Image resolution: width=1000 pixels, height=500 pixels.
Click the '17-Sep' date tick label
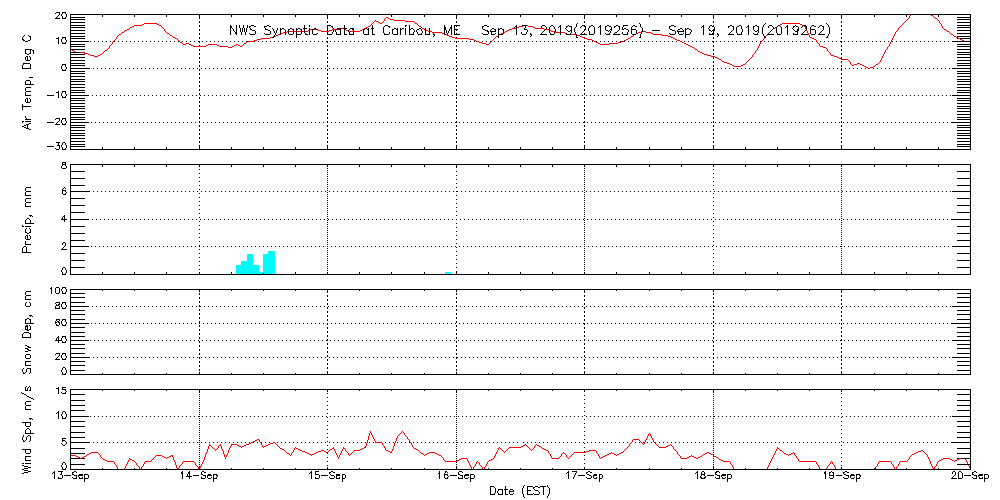(585, 477)
